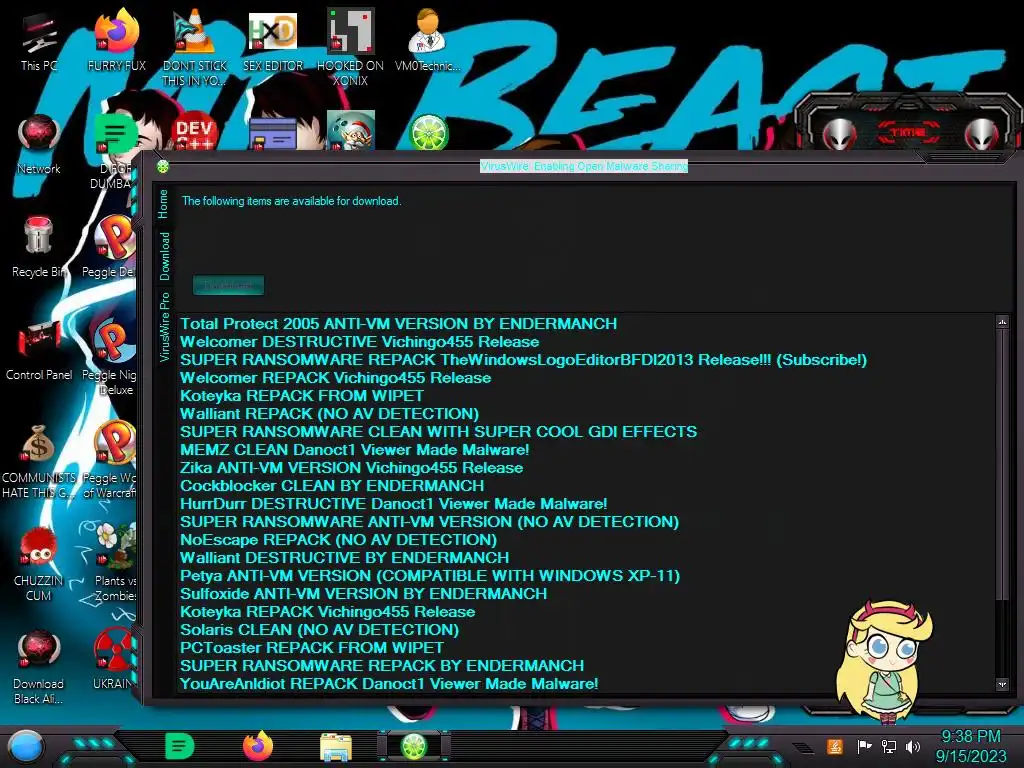The width and height of the screenshot is (1024, 768).
Task: Click the list scrollbar up arrow
Action: 1002,321
